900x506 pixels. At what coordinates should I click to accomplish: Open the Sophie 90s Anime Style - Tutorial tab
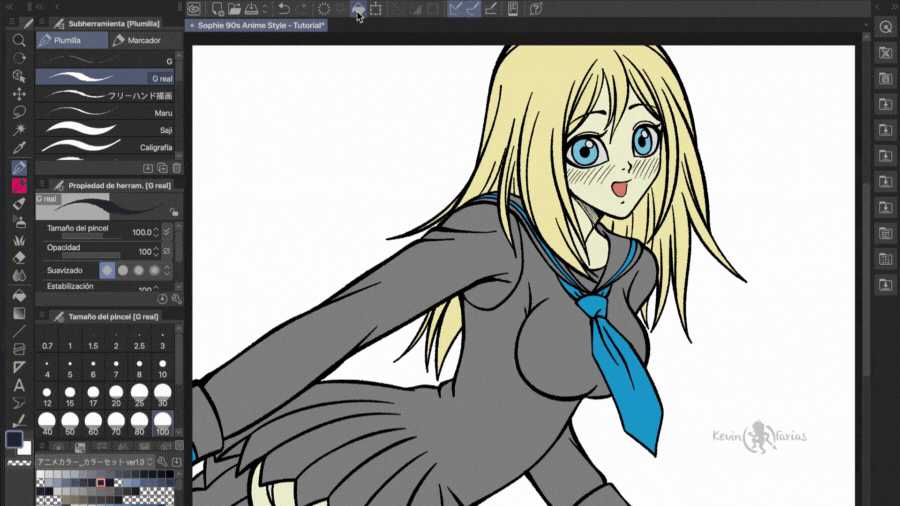click(x=257, y=25)
